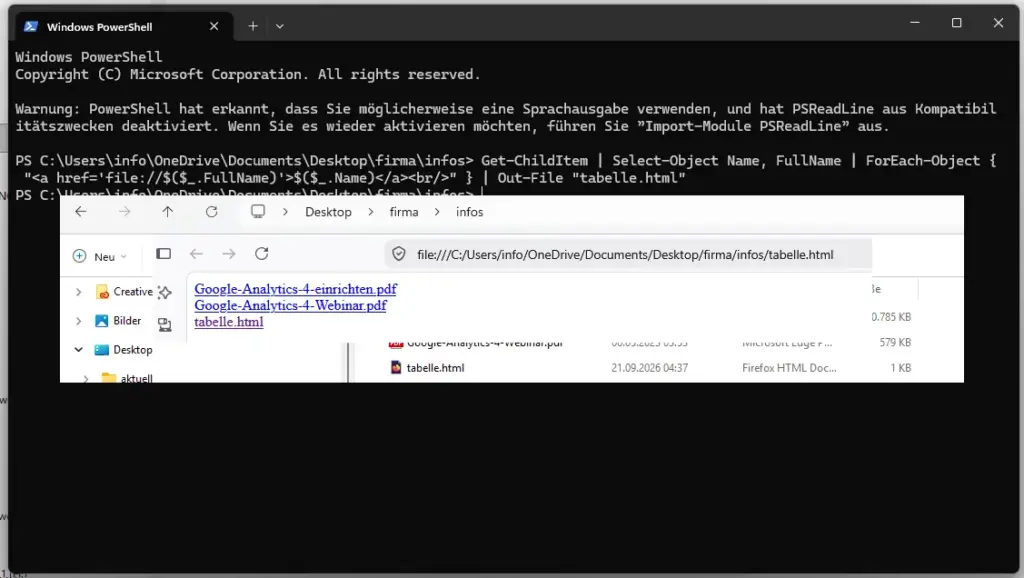Expand the Bilder tree node

coord(78,321)
